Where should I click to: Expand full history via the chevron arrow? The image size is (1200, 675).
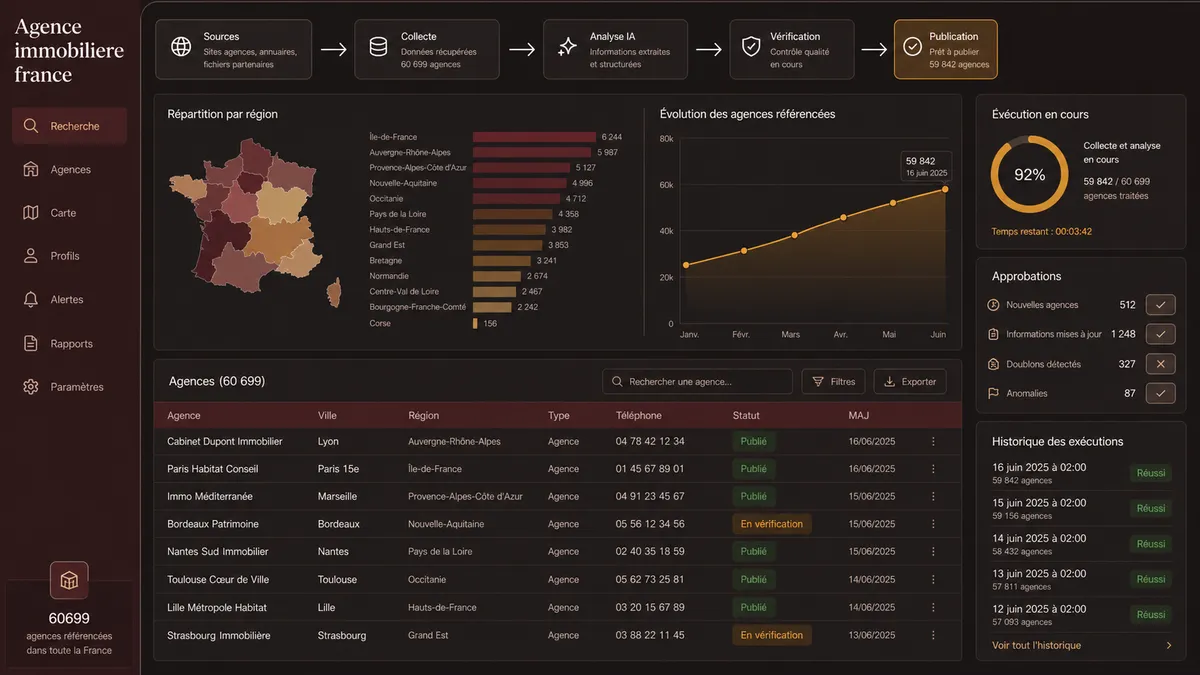pyautogui.click(x=1169, y=645)
